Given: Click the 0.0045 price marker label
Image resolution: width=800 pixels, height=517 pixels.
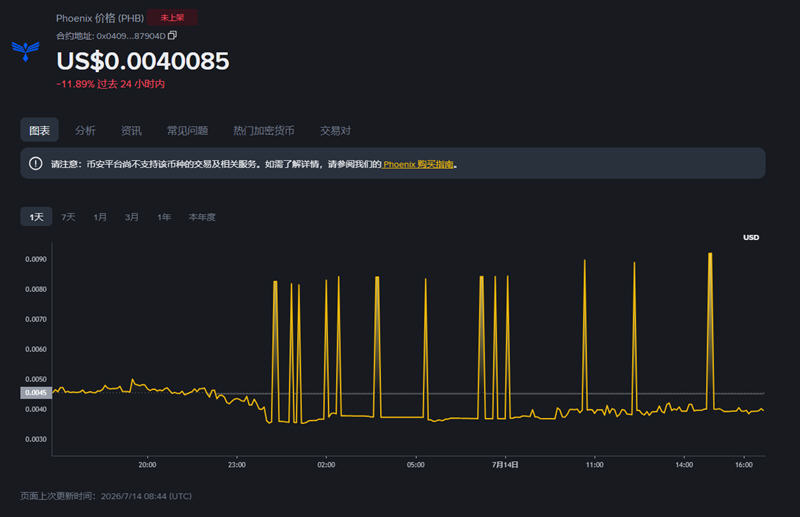Looking at the screenshot, I should [36, 392].
